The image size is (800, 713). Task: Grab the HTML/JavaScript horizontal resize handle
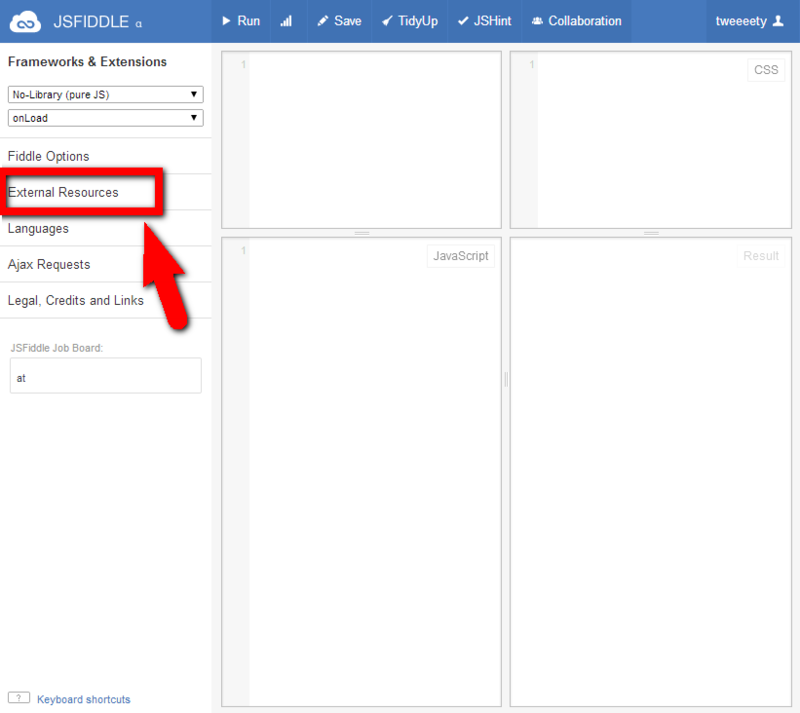[362, 233]
